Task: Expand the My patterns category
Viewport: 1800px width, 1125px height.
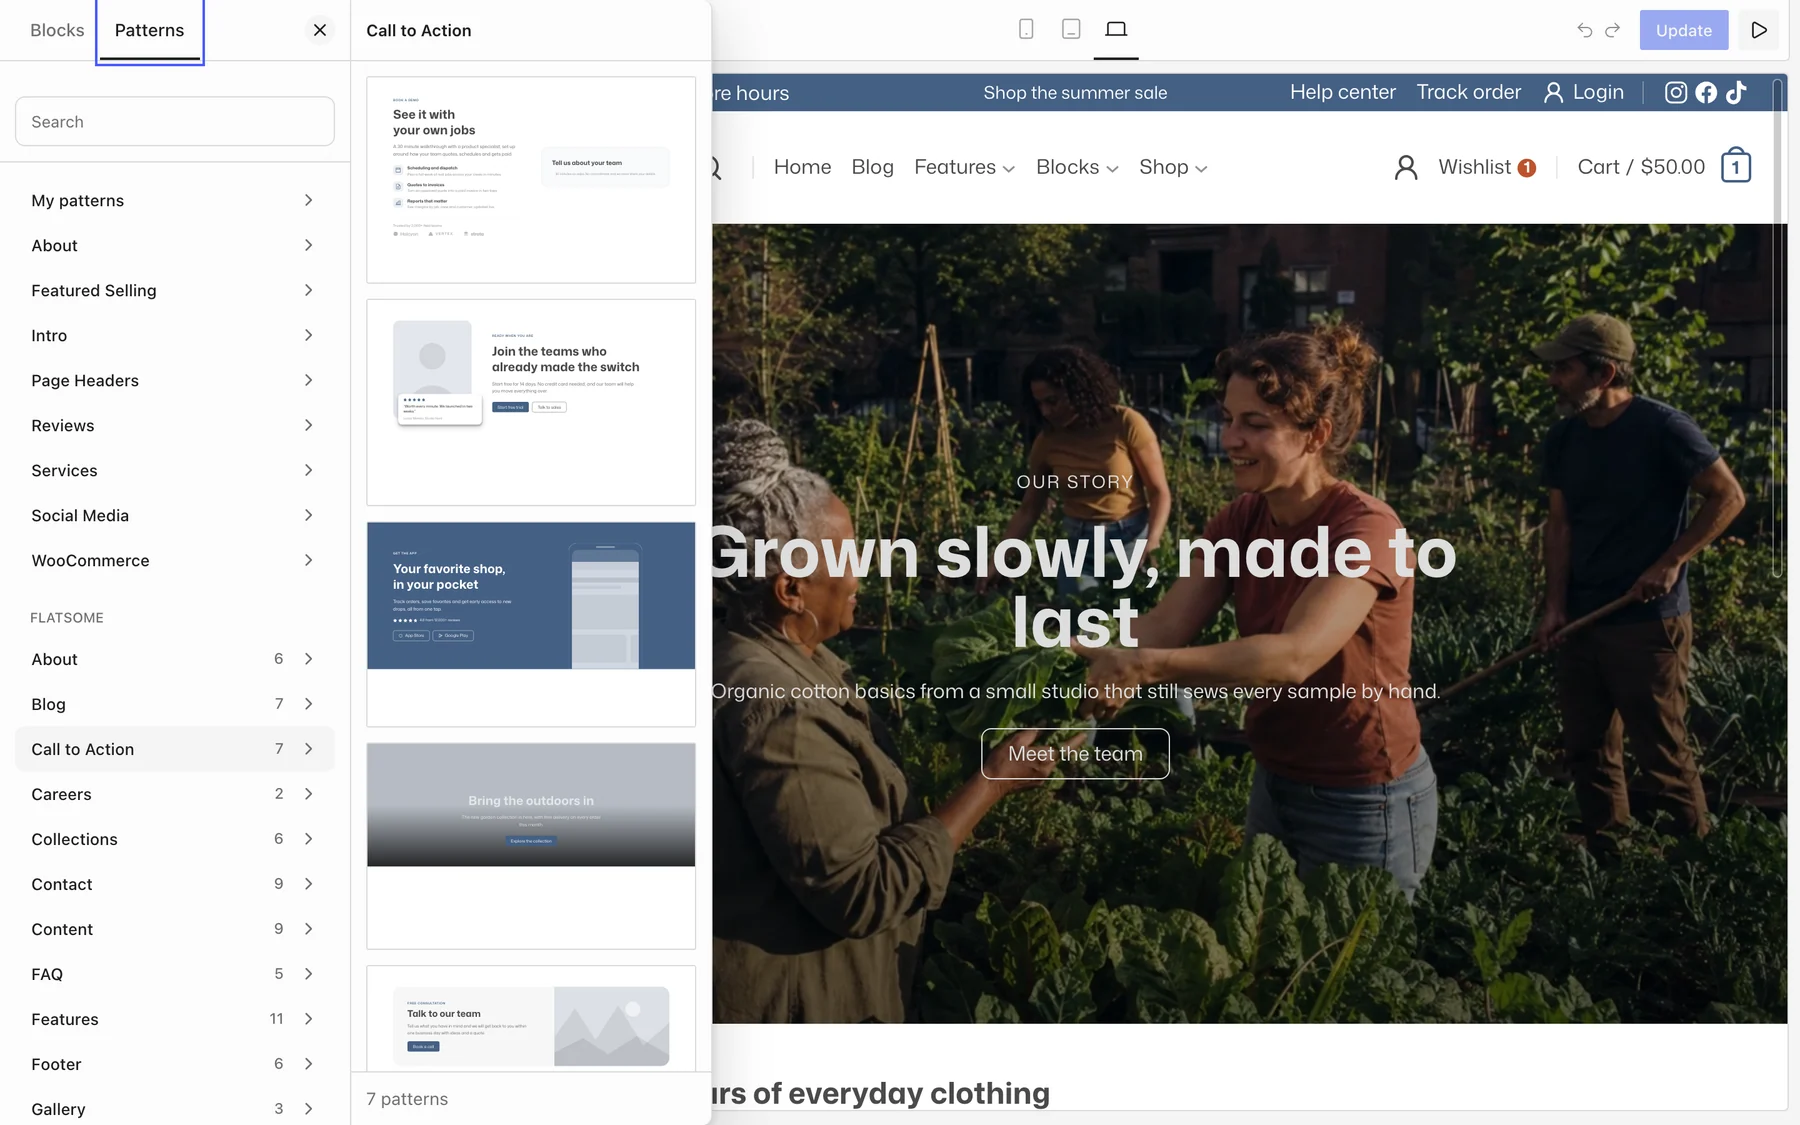Action: pos(175,200)
